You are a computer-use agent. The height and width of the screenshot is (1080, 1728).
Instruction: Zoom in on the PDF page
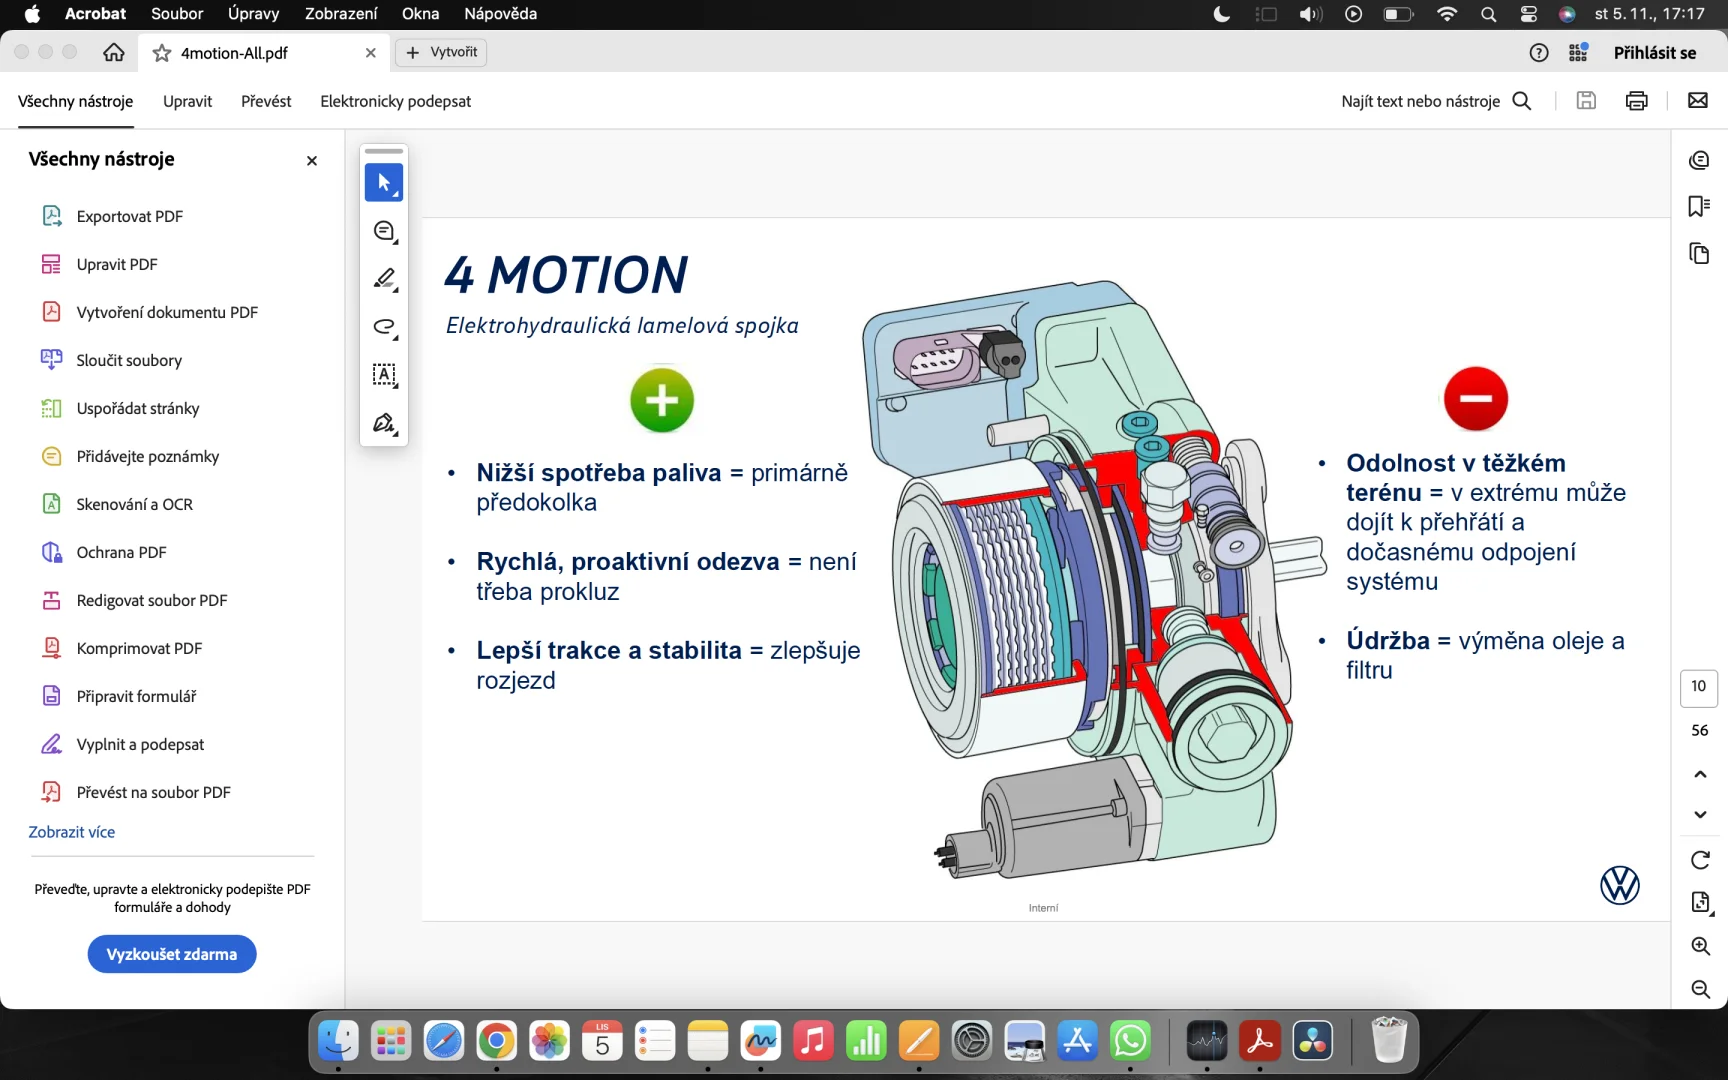coord(1700,946)
